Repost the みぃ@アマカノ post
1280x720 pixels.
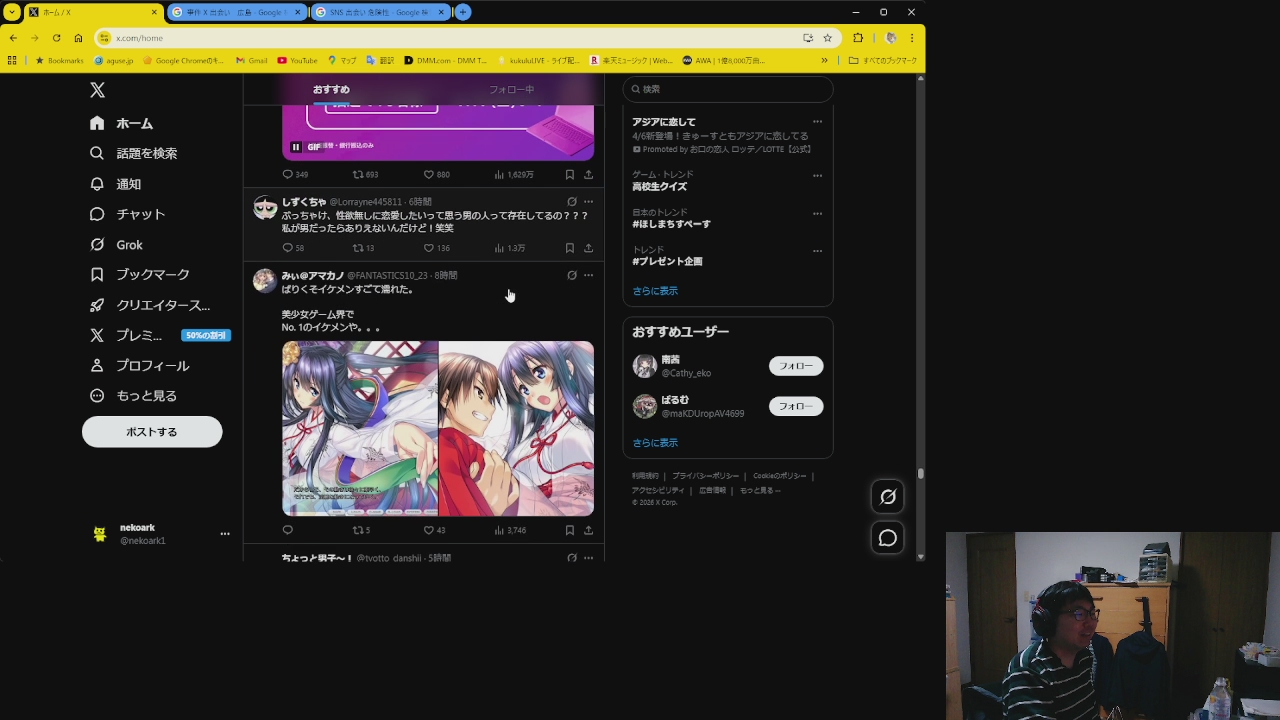[358, 530]
